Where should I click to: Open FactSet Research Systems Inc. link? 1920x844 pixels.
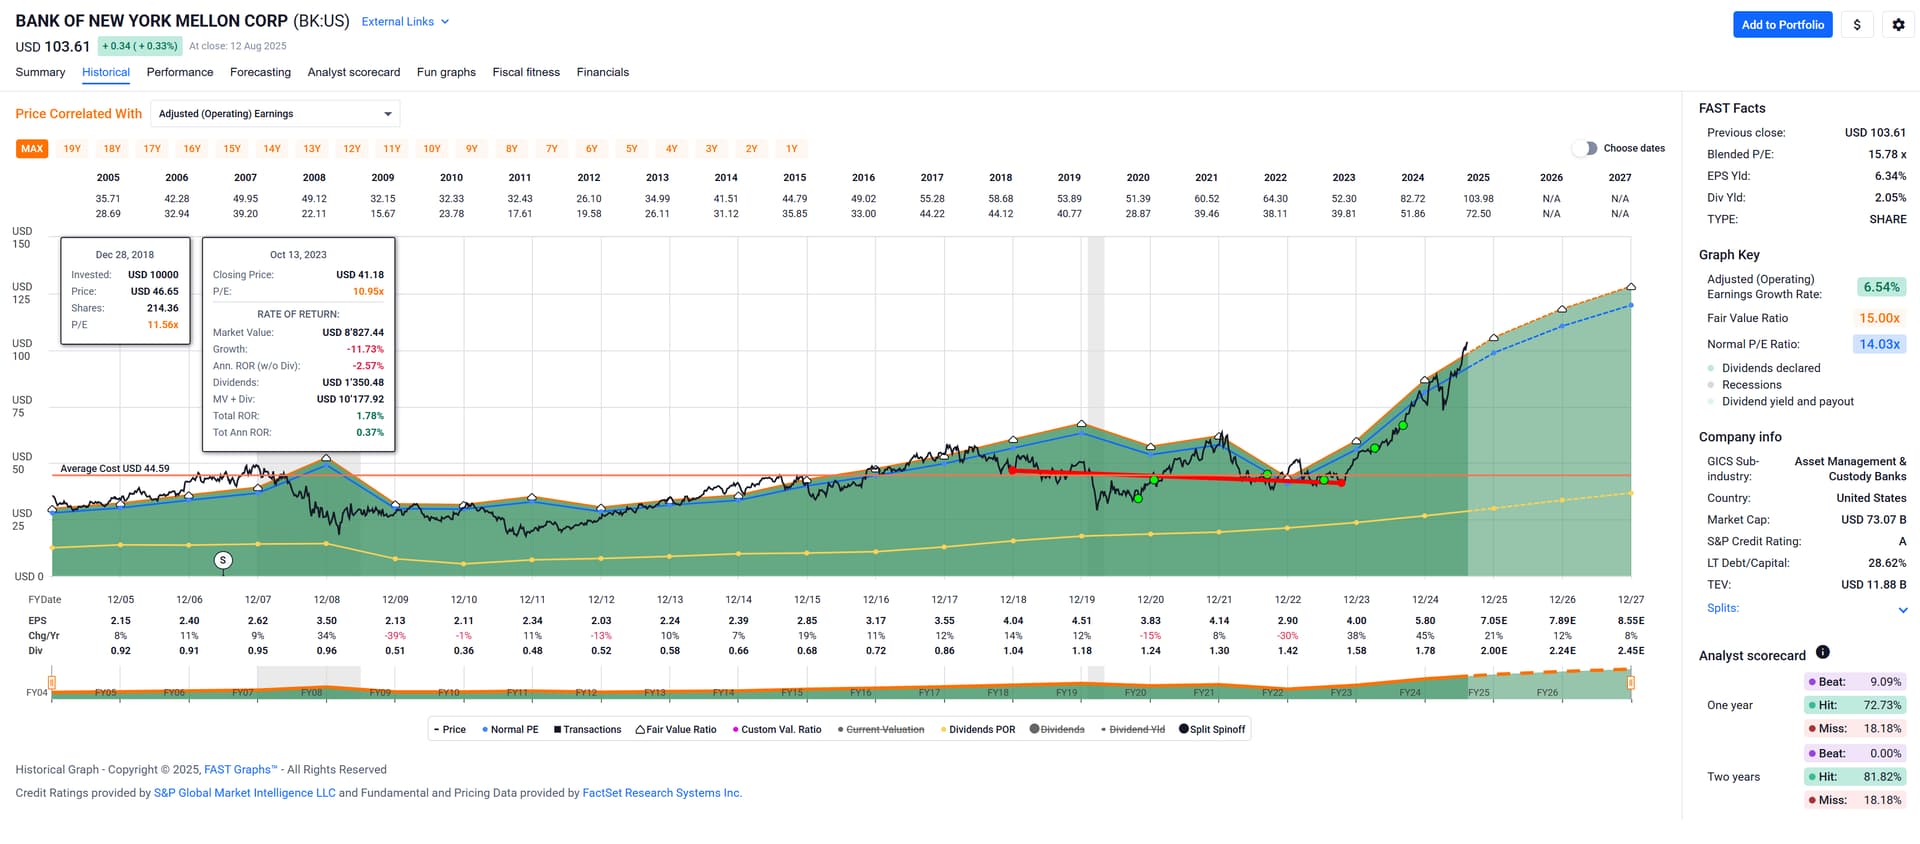pos(662,793)
